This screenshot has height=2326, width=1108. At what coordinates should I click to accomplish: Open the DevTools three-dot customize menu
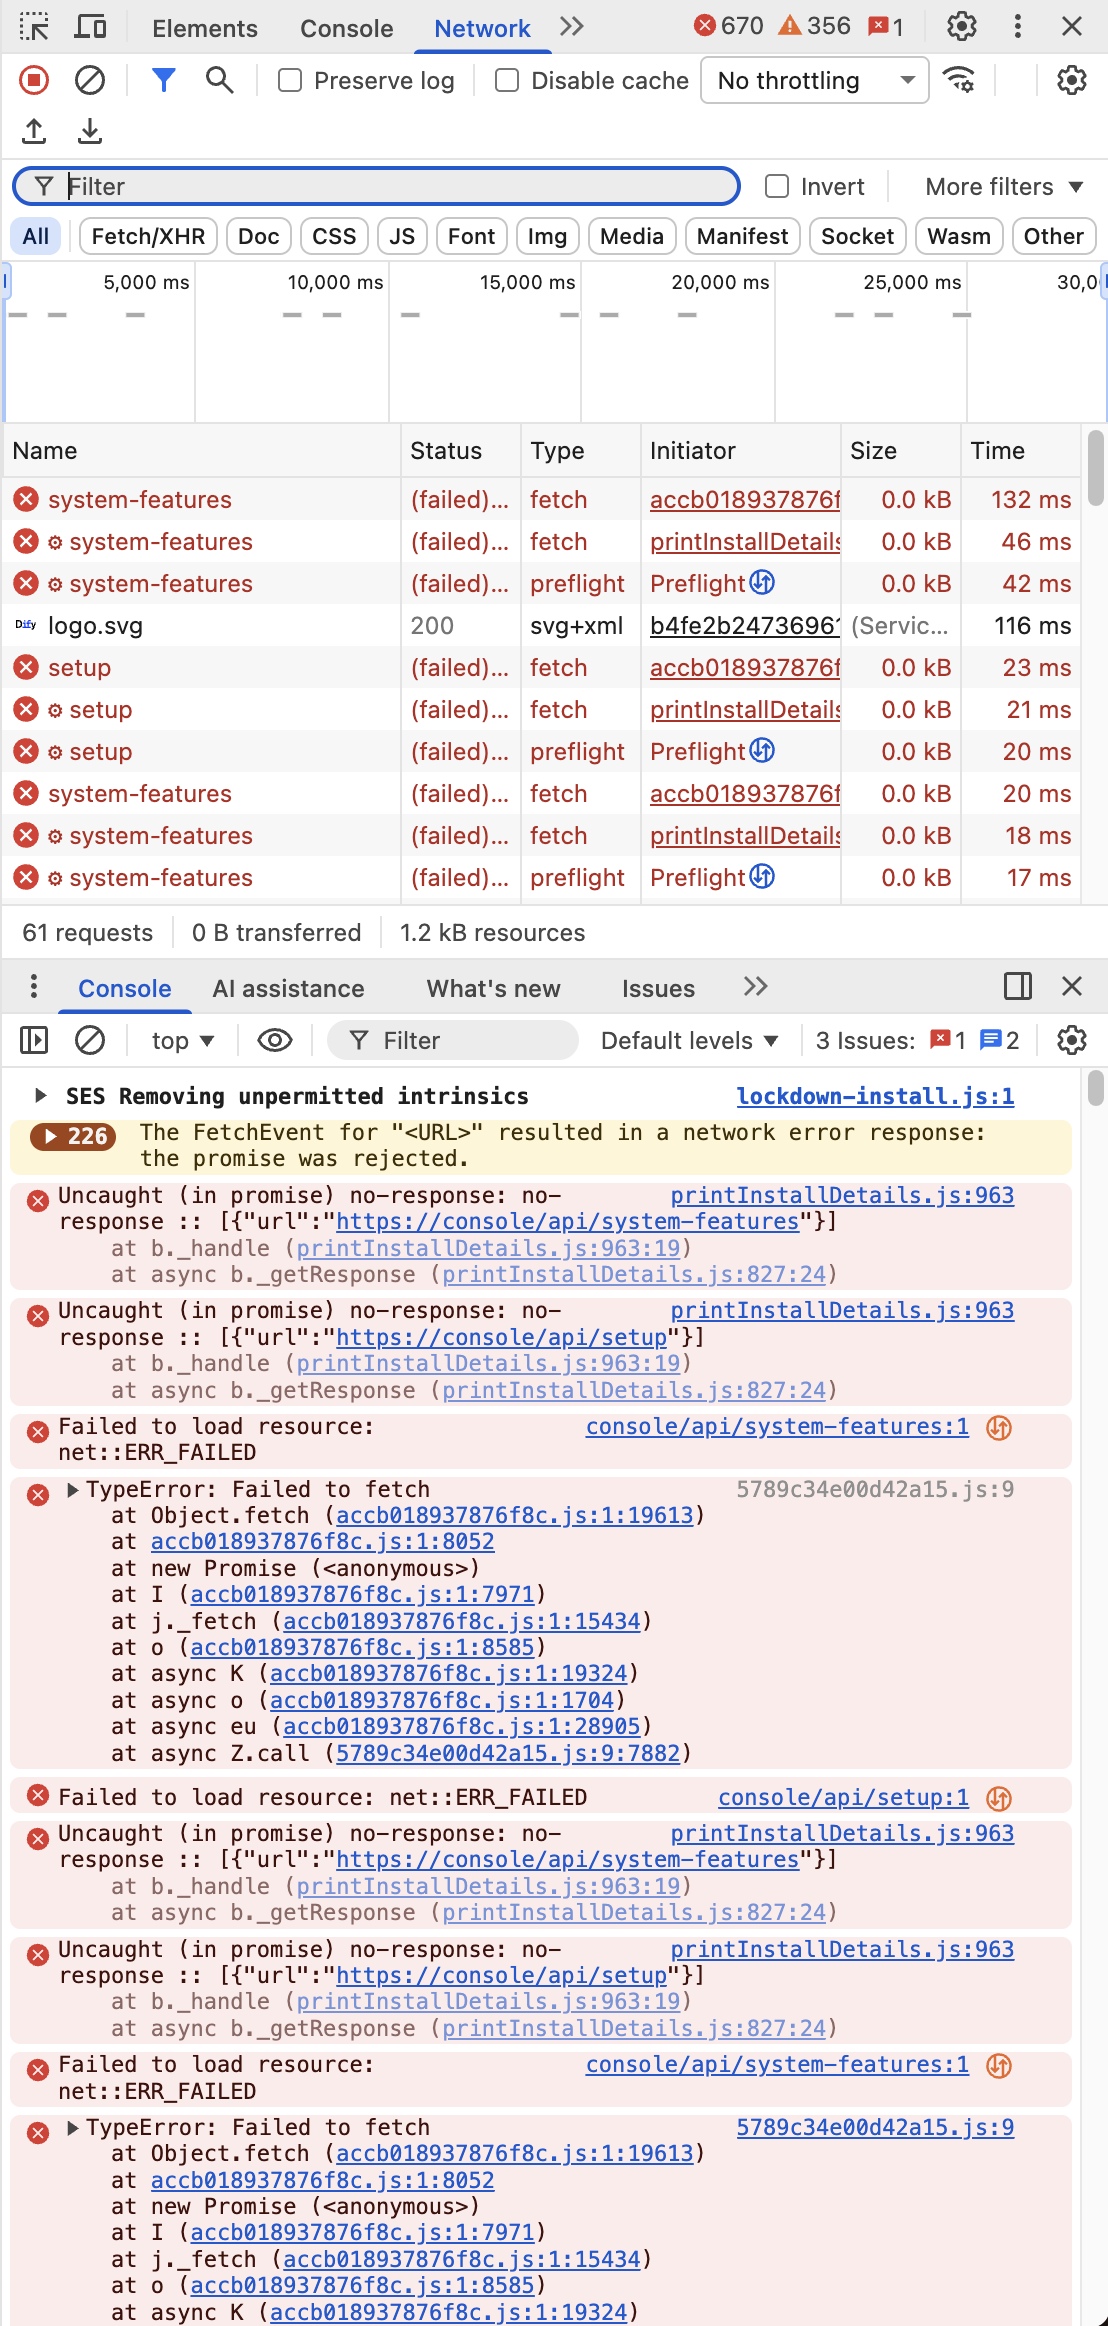click(x=1018, y=27)
